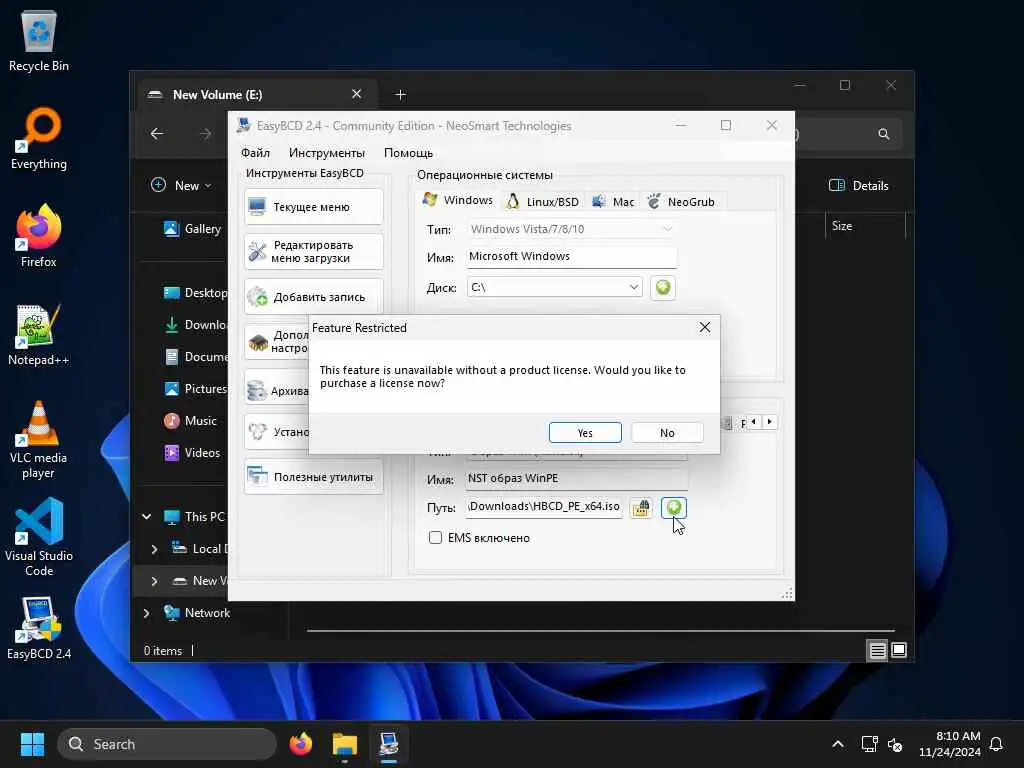Switch to the Linux/BSD tab
Viewport: 1024px width, 768px height.
point(543,201)
